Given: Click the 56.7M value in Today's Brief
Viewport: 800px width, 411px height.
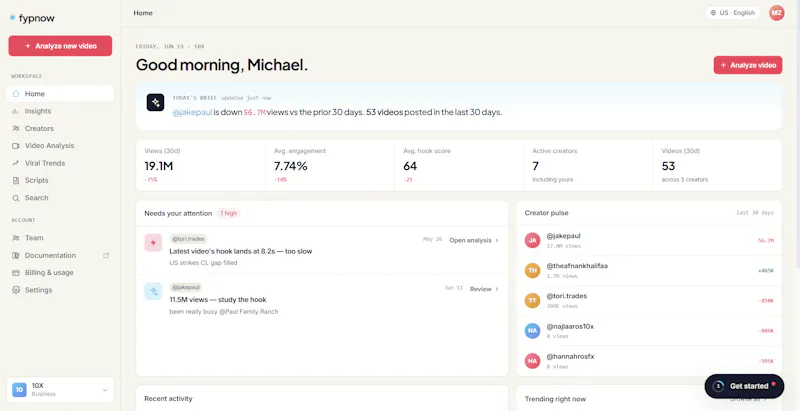Looking at the screenshot, I should pyautogui.click(x=255, y=113).
